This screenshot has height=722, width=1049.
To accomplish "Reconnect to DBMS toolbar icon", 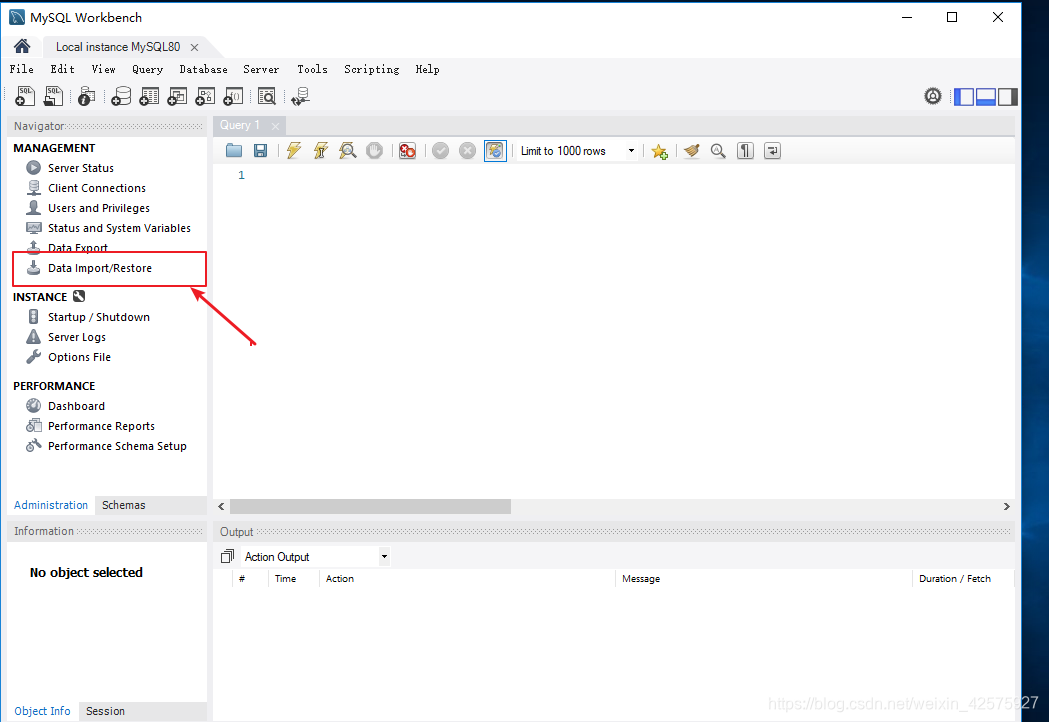I will point(300,96).
